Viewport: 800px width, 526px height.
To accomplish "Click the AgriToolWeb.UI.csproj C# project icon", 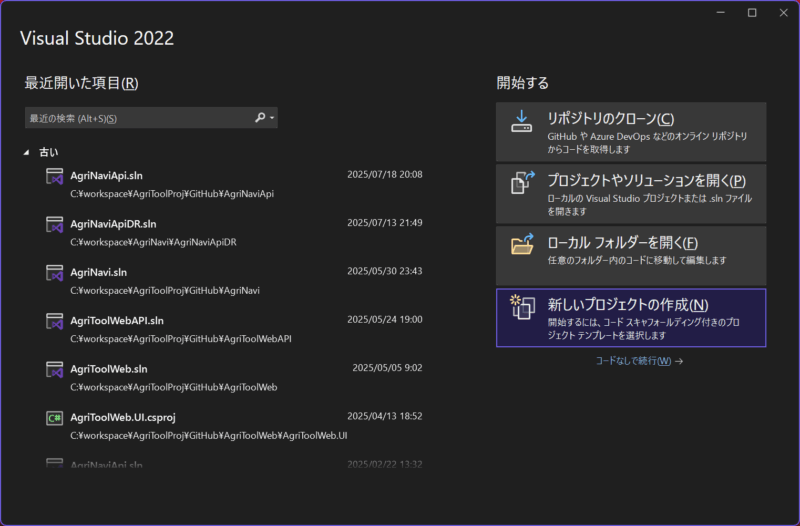I will (55, 418).
